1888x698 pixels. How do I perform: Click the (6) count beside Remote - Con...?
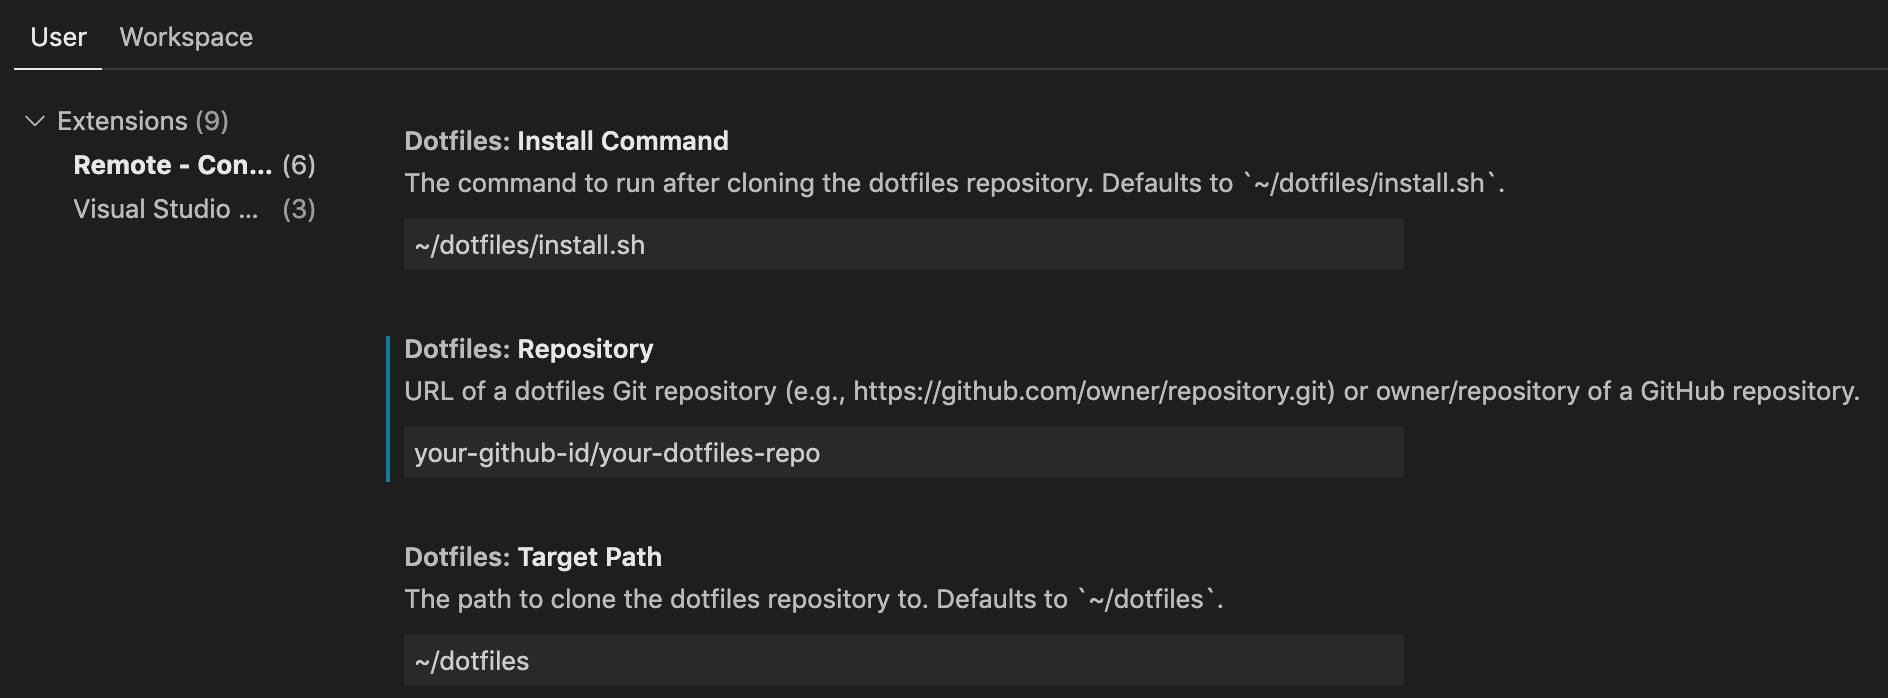299,165
